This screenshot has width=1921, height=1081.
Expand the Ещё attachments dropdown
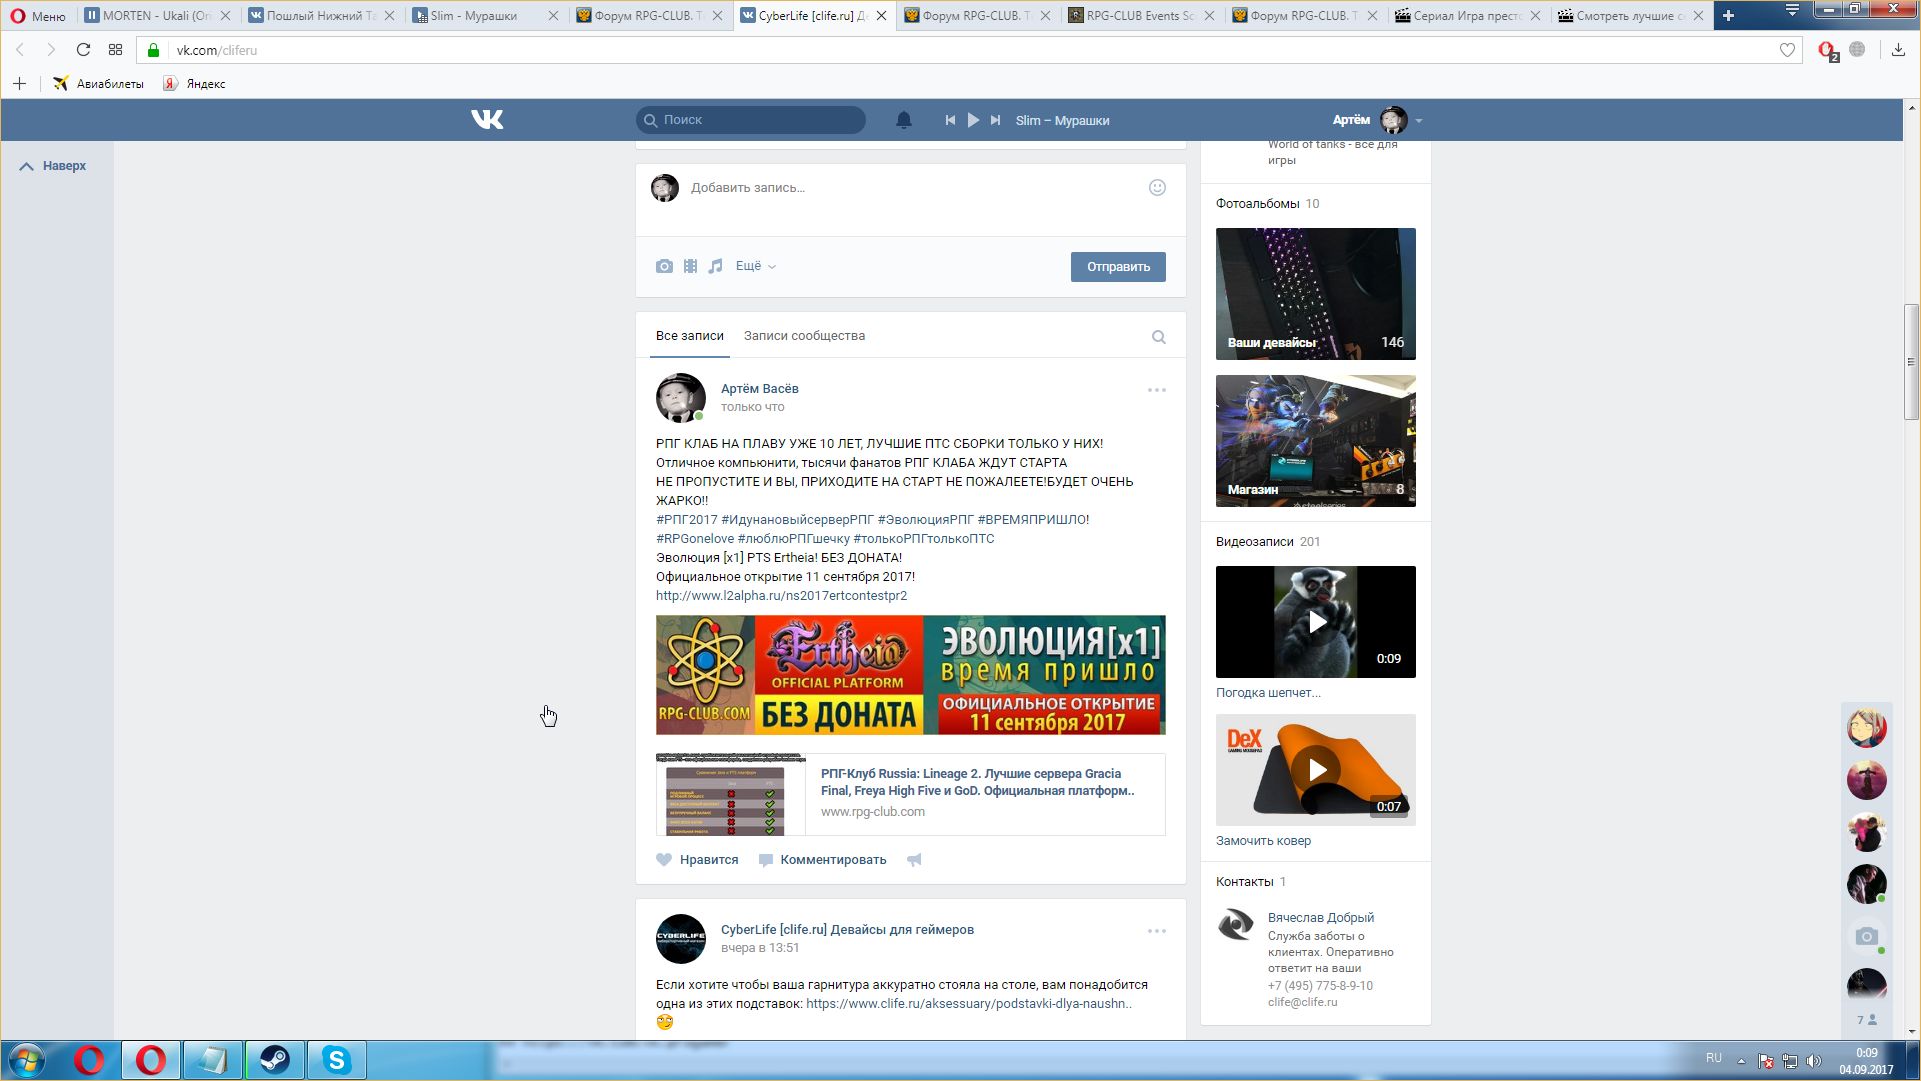point(756,266)
